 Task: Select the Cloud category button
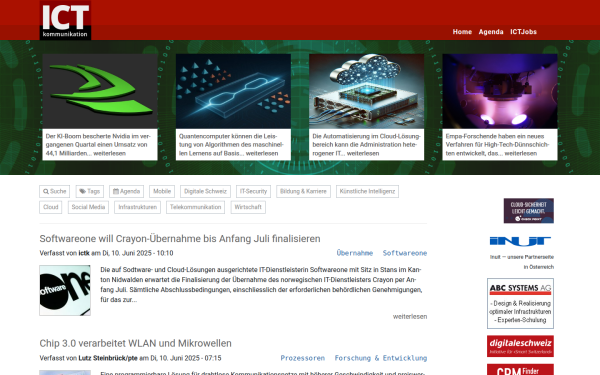pos(51,207)
